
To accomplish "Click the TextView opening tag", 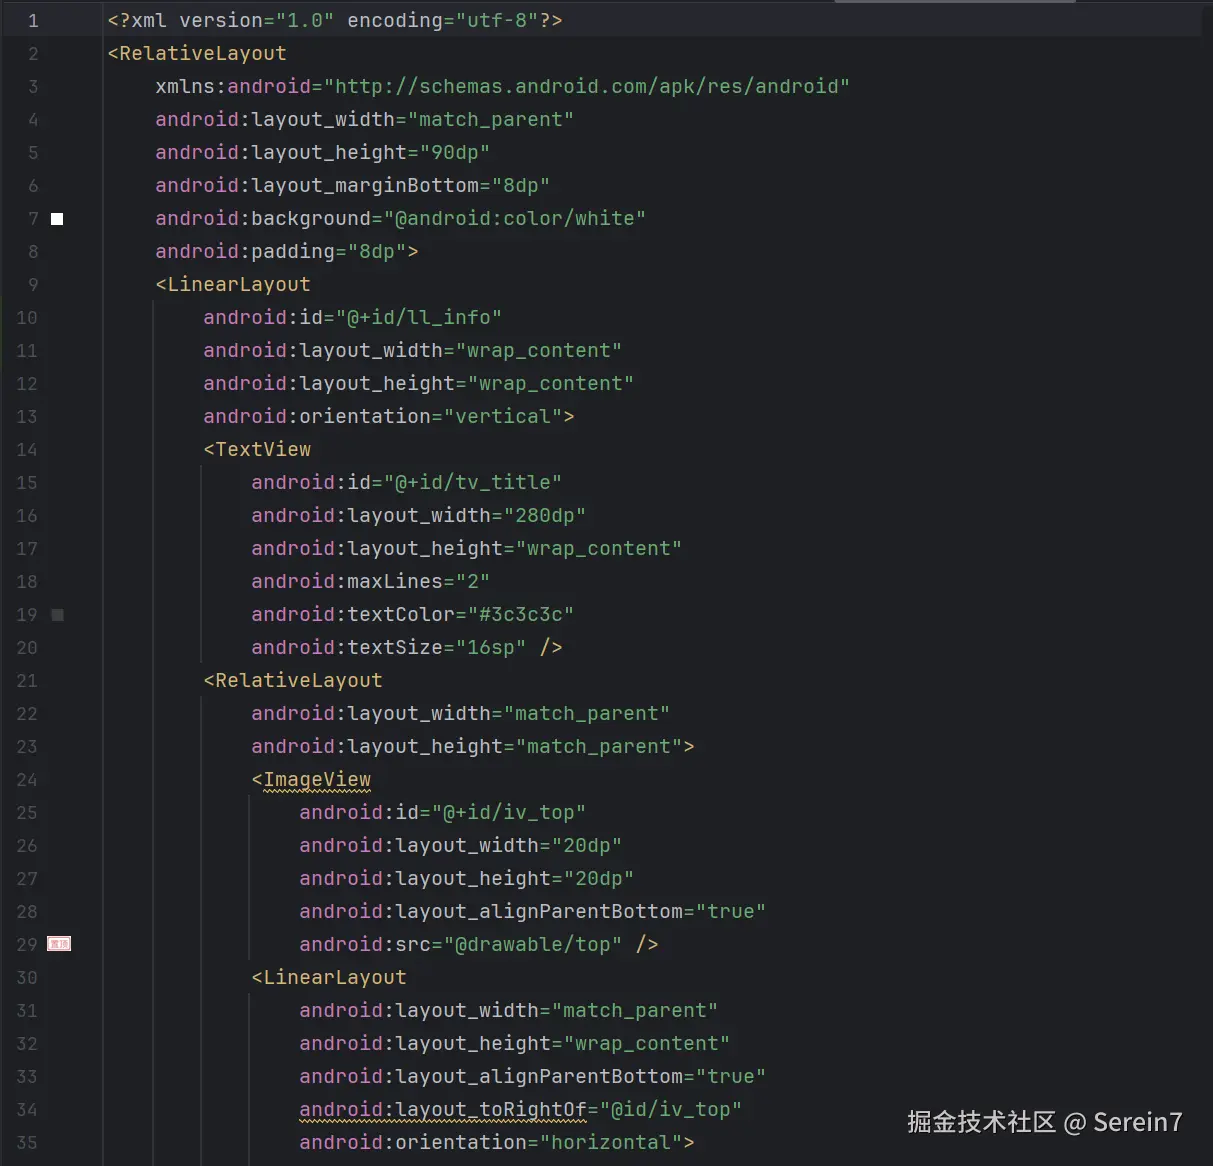I will point(257,449).
